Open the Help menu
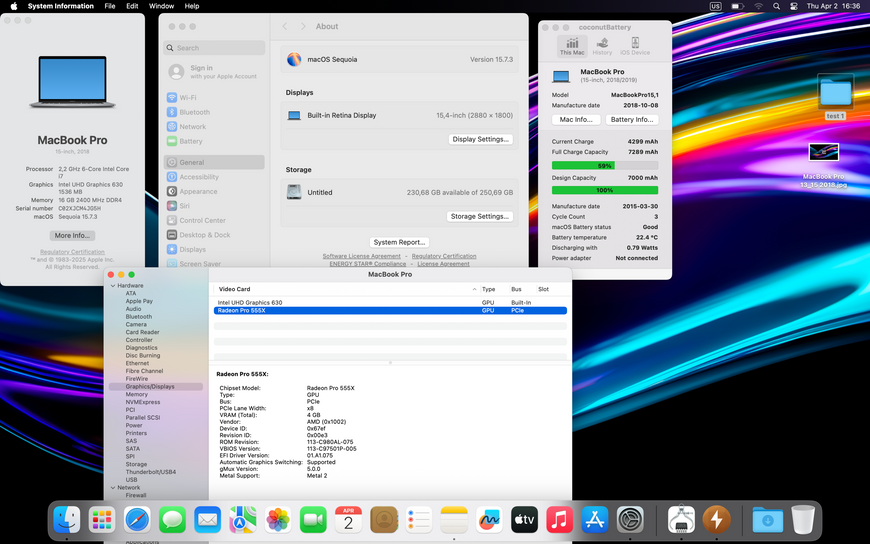Screen dimensions: 870x544 click(x=192, y=6)
